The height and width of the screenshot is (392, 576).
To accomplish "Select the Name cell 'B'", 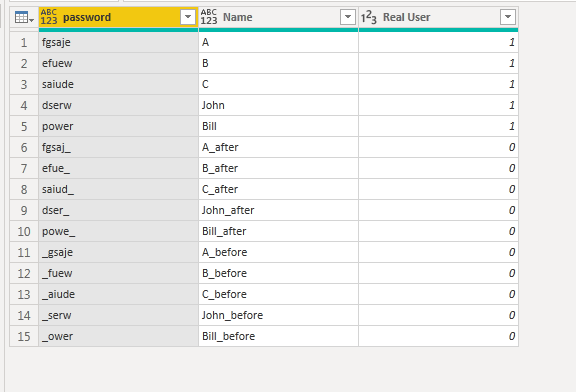I will coord(278,63).
